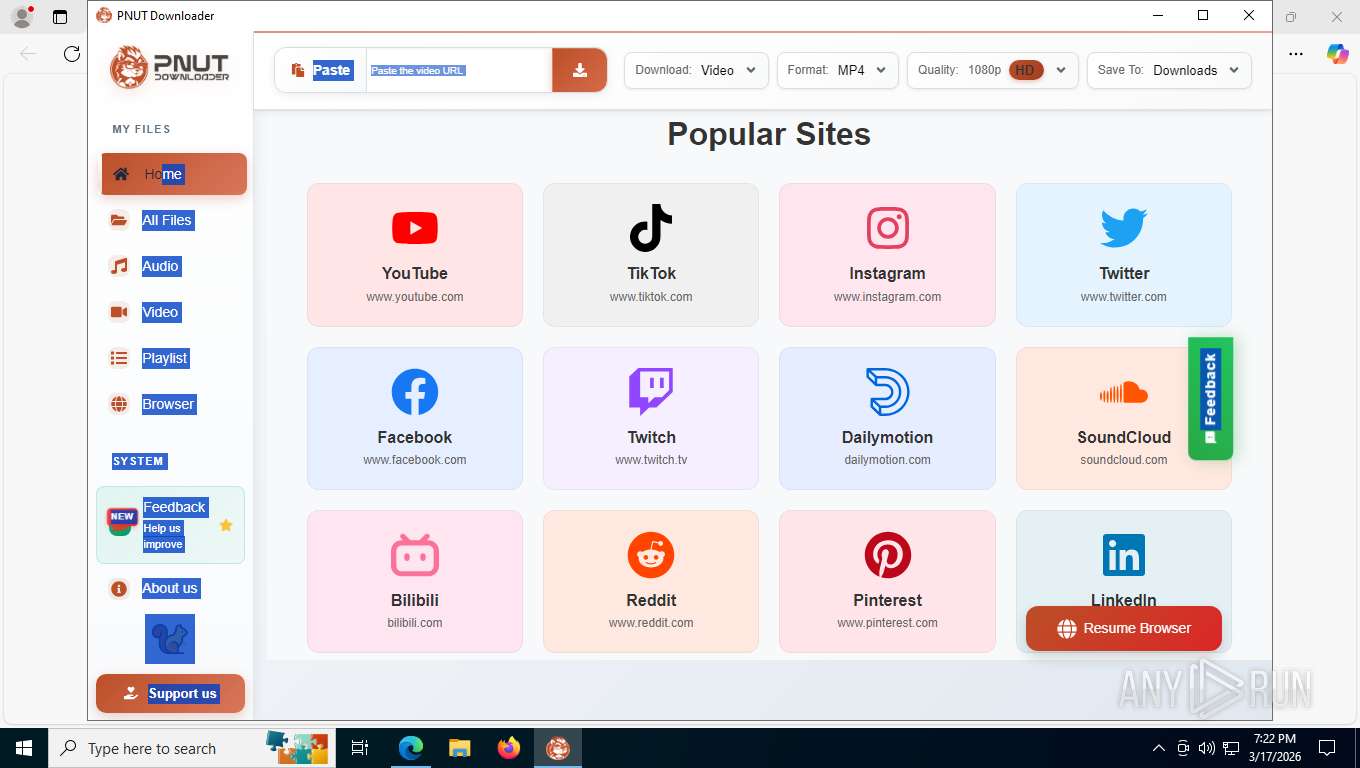This screenshot has width=1360, height=768.
Task: Open the Windows Start menu
Action: pos(24,748)
